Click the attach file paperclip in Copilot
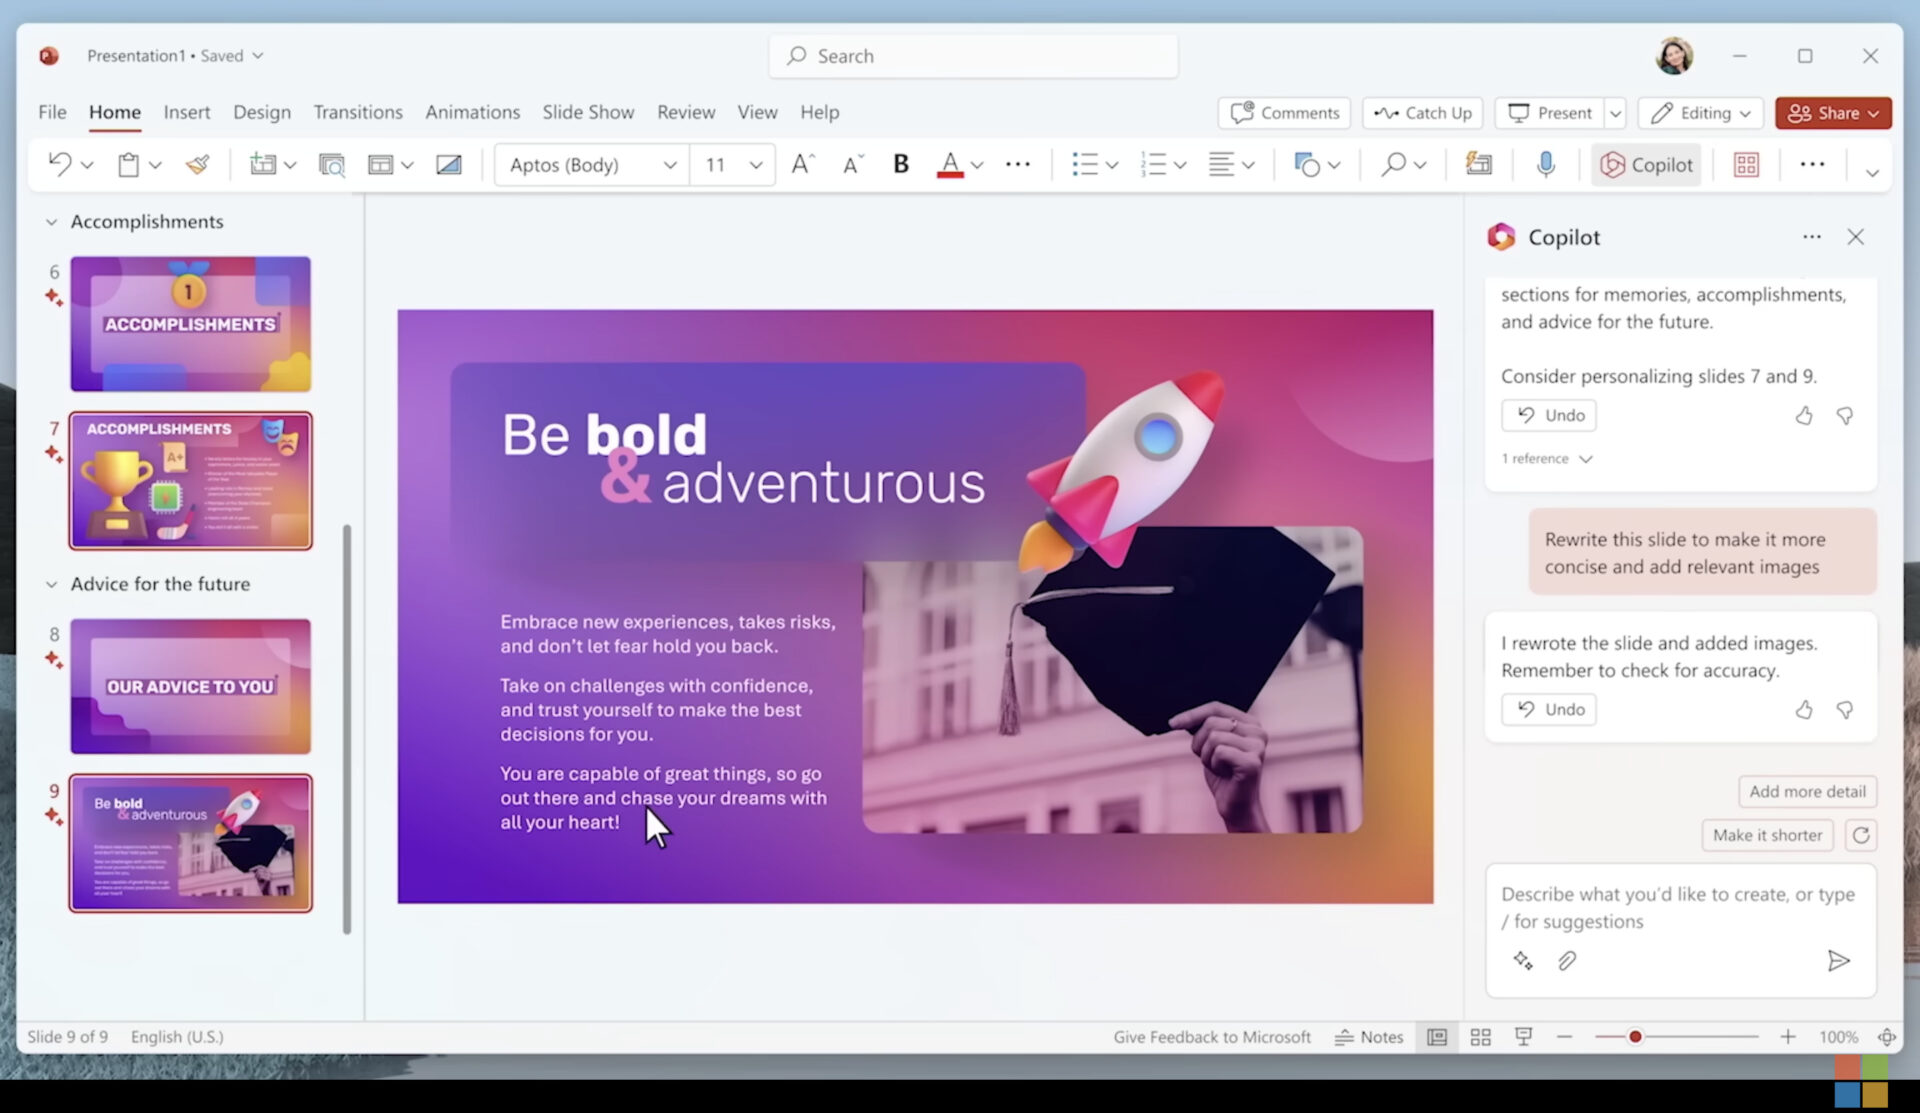 tap(1567, 961)
